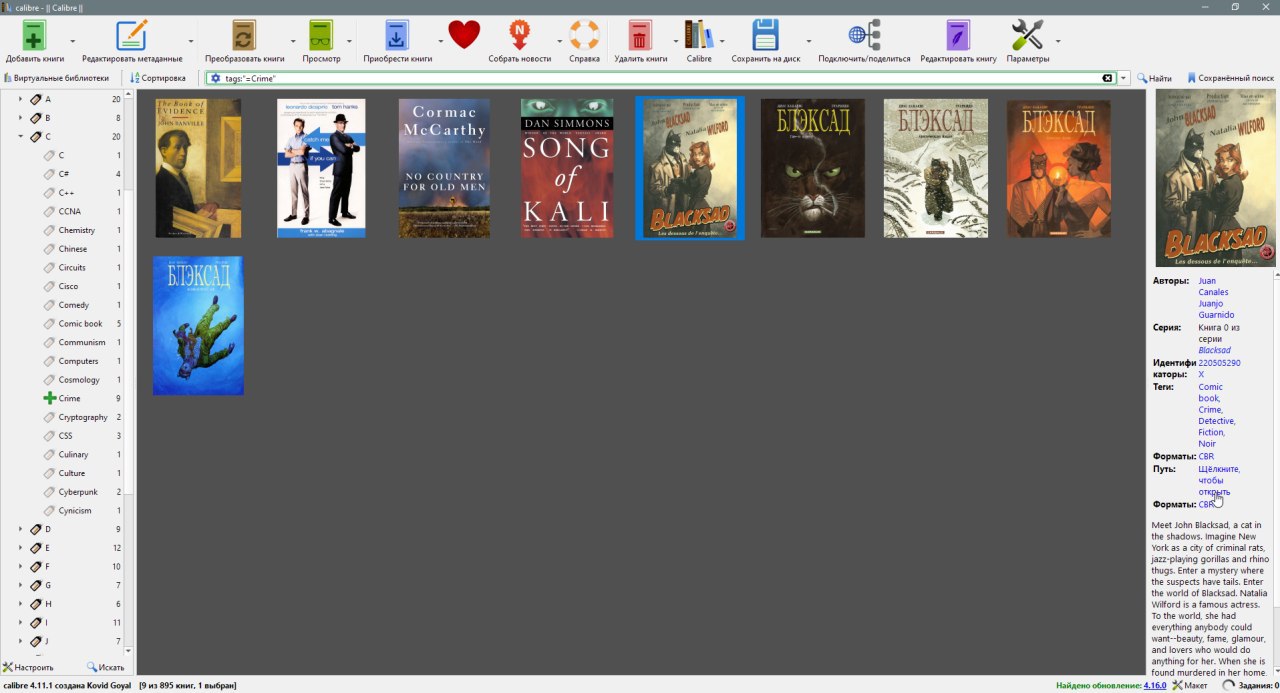
Task: Expand the D category in tag browser
Action: [x=20, y=529]
